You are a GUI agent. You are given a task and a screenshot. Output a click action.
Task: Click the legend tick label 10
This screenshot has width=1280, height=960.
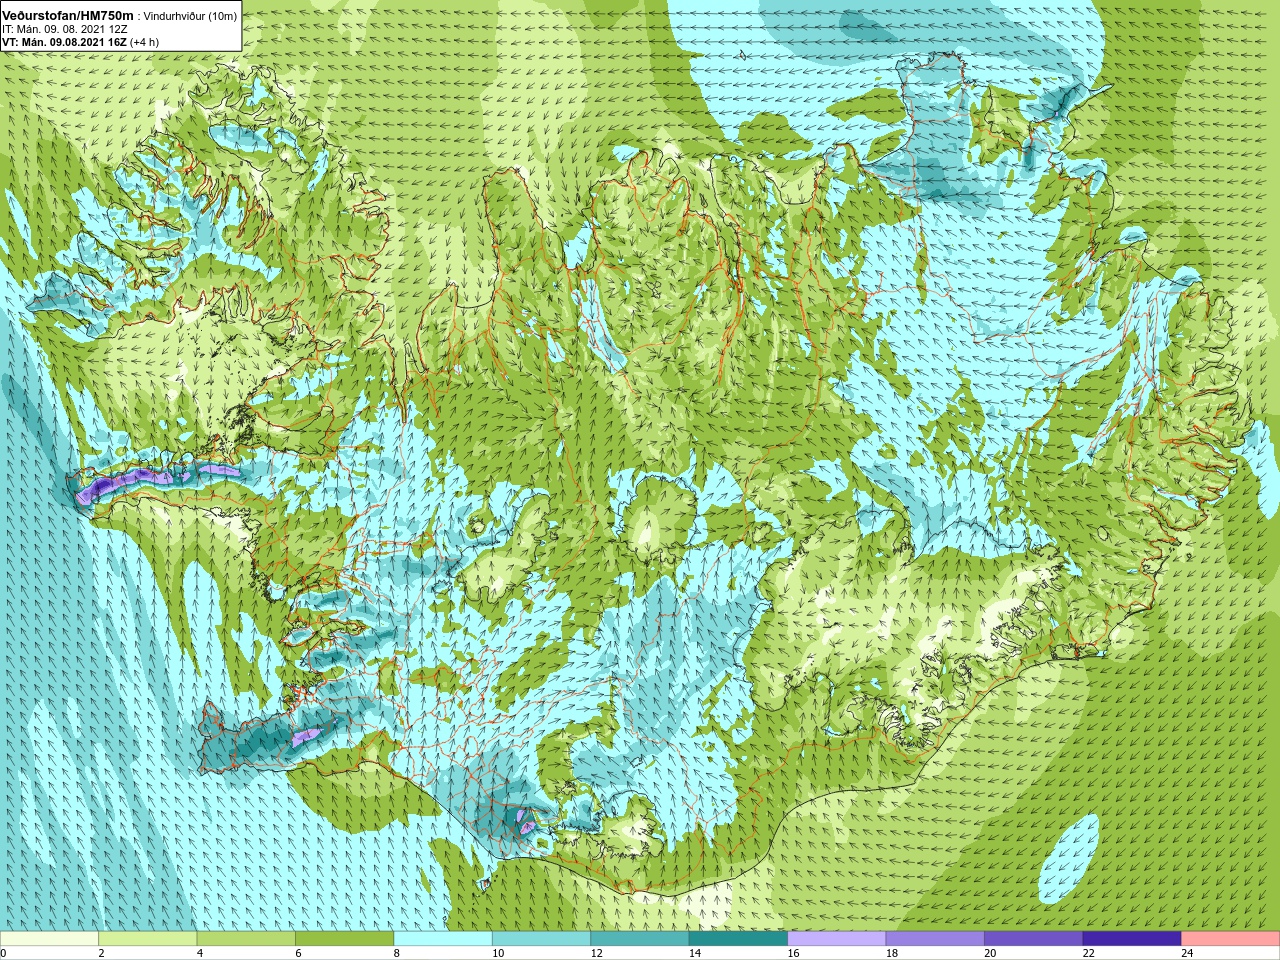pyautogui.click(x=498, y=953)
